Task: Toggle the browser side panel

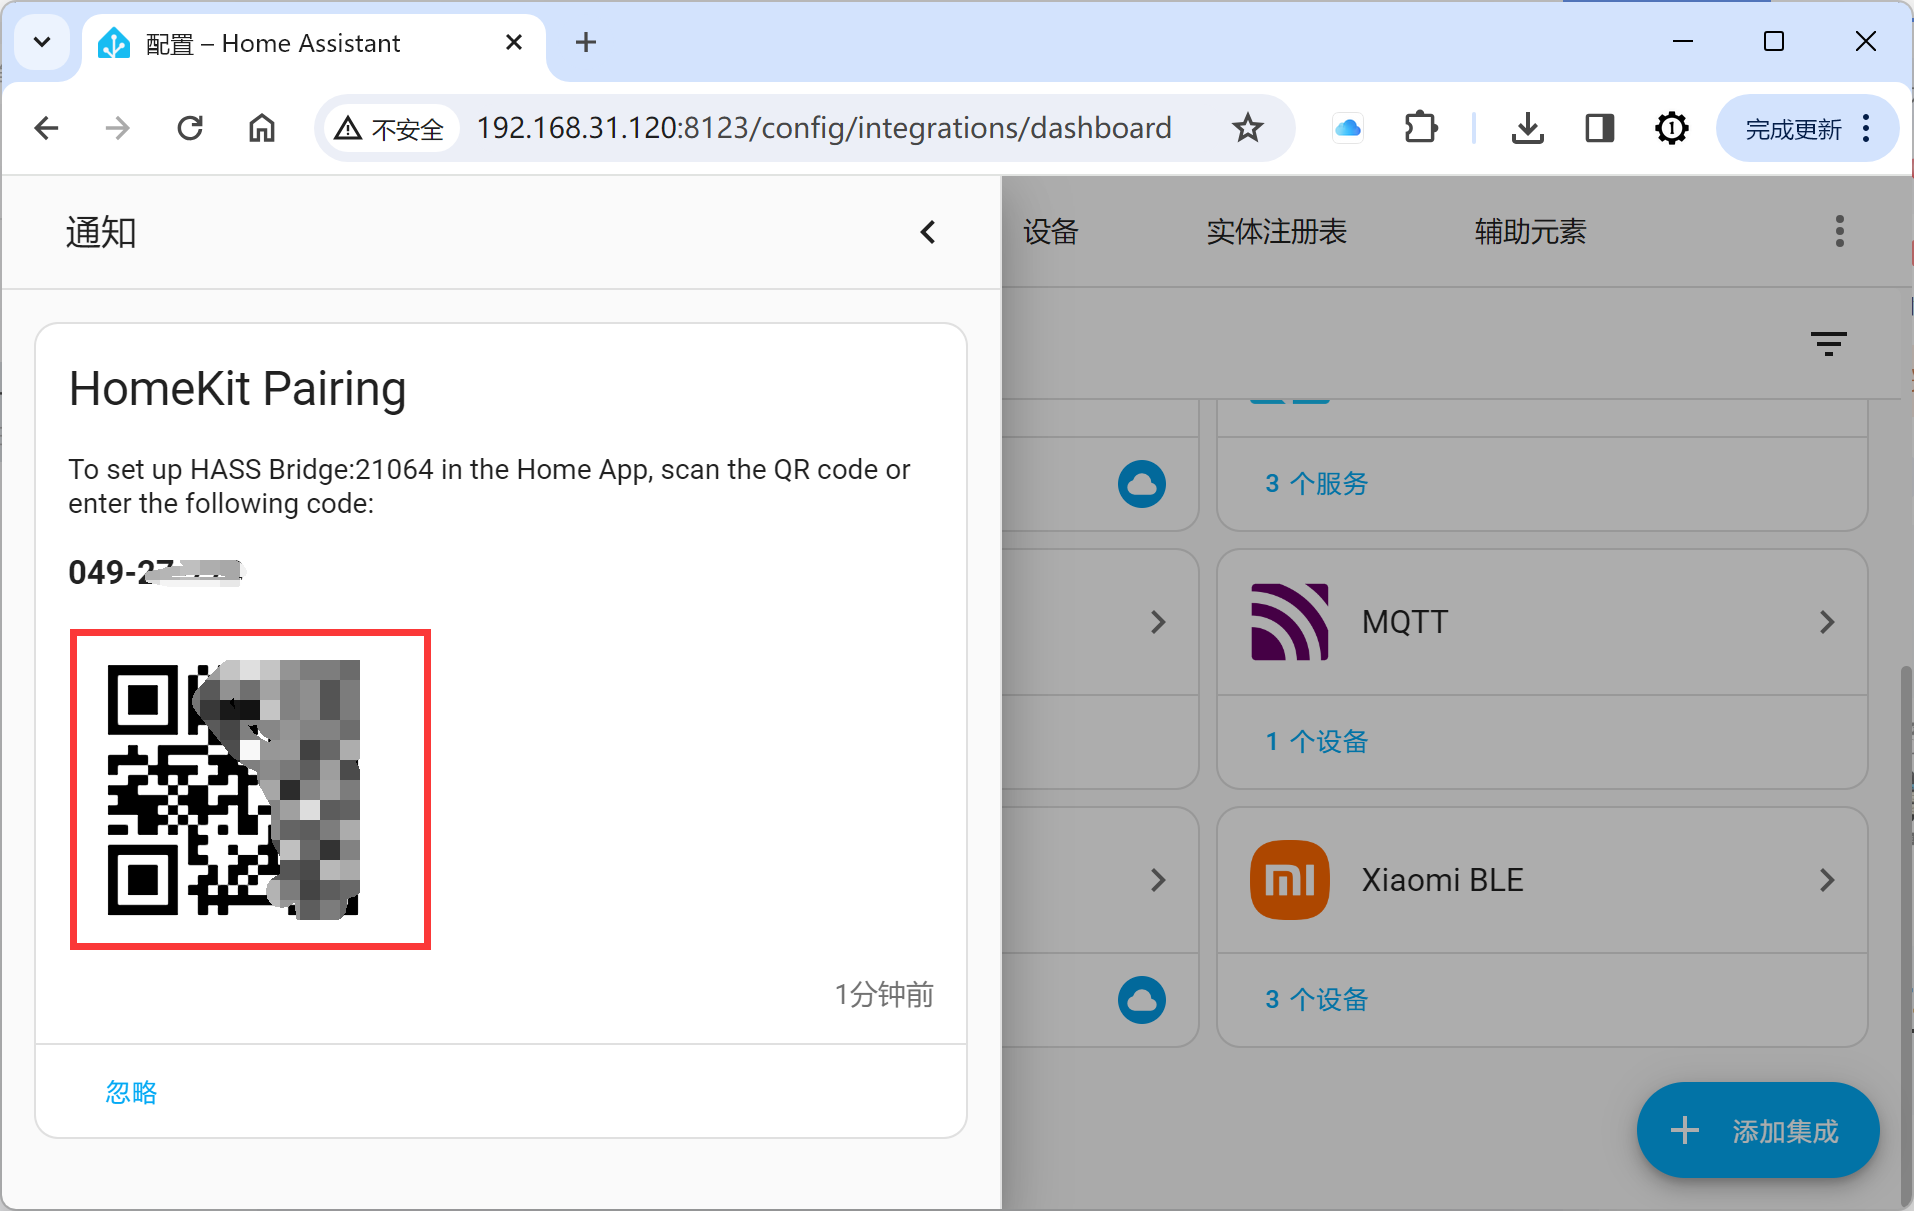Action: [x=1600, y=128]
